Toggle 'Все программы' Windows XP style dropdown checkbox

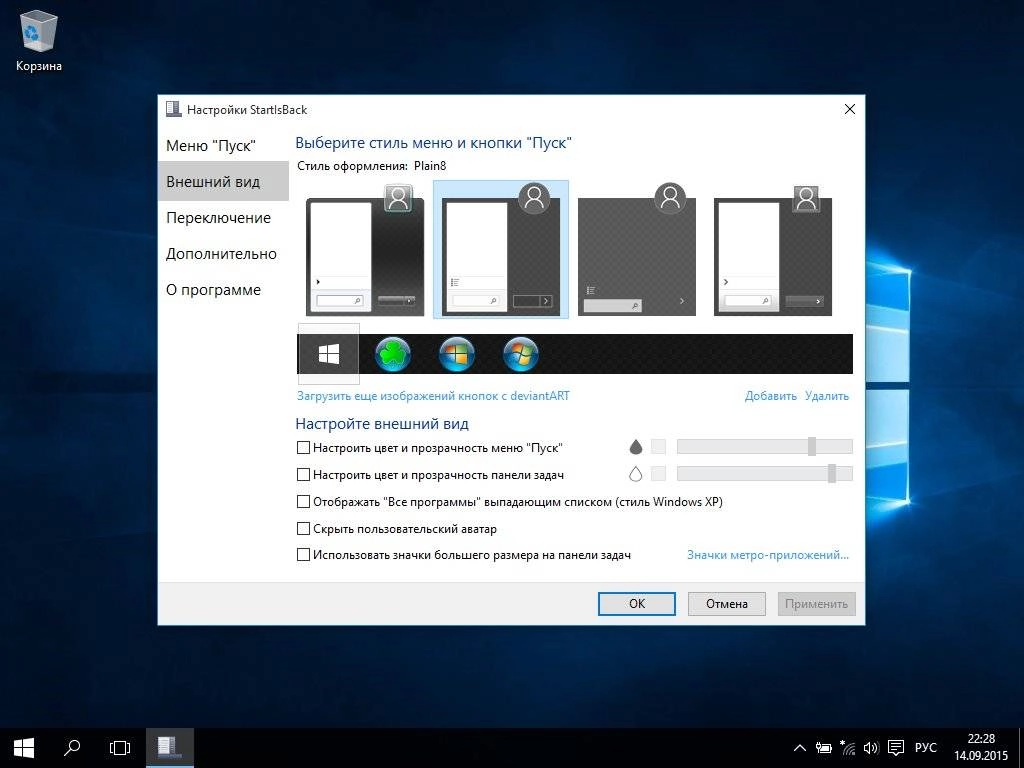coord(303,502)
